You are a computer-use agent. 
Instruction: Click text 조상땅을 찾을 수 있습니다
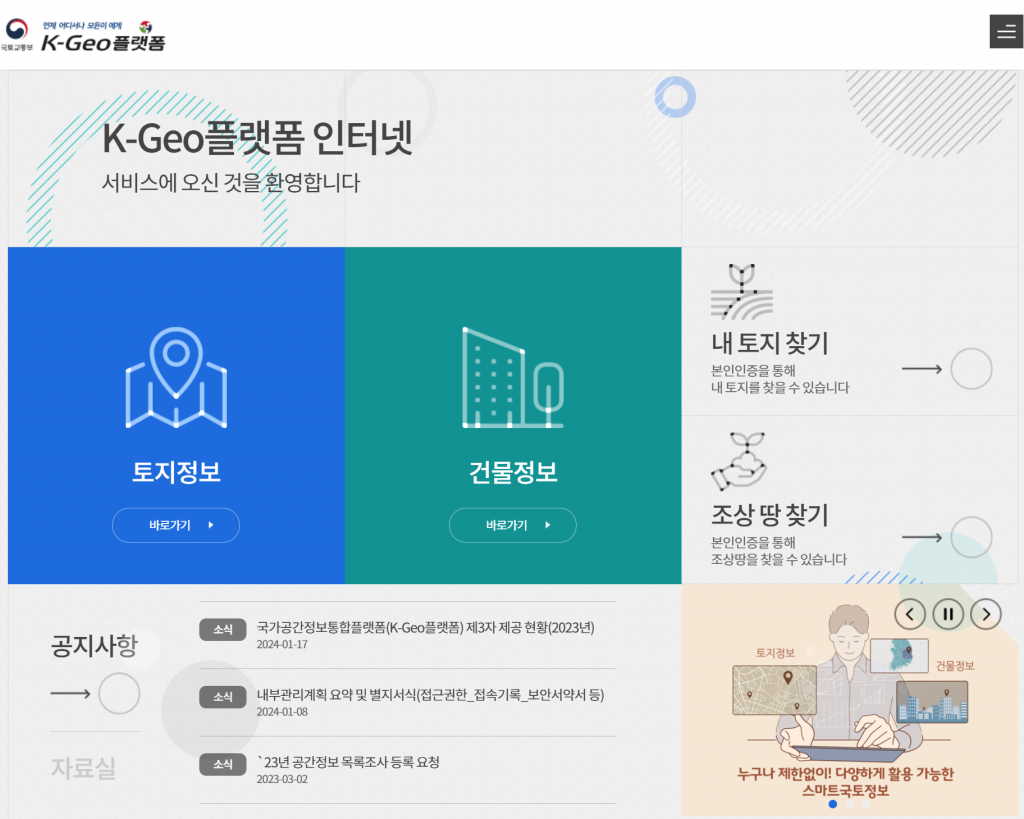(778, 559)
